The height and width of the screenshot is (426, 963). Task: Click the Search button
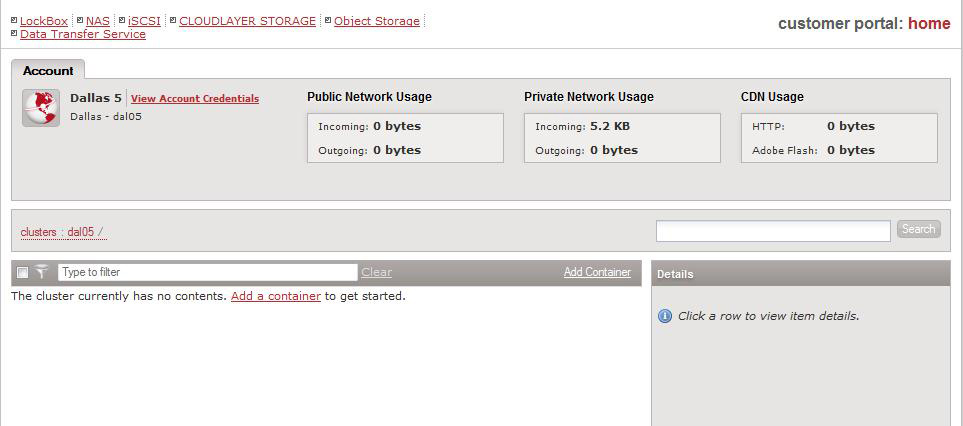(919, 229)
